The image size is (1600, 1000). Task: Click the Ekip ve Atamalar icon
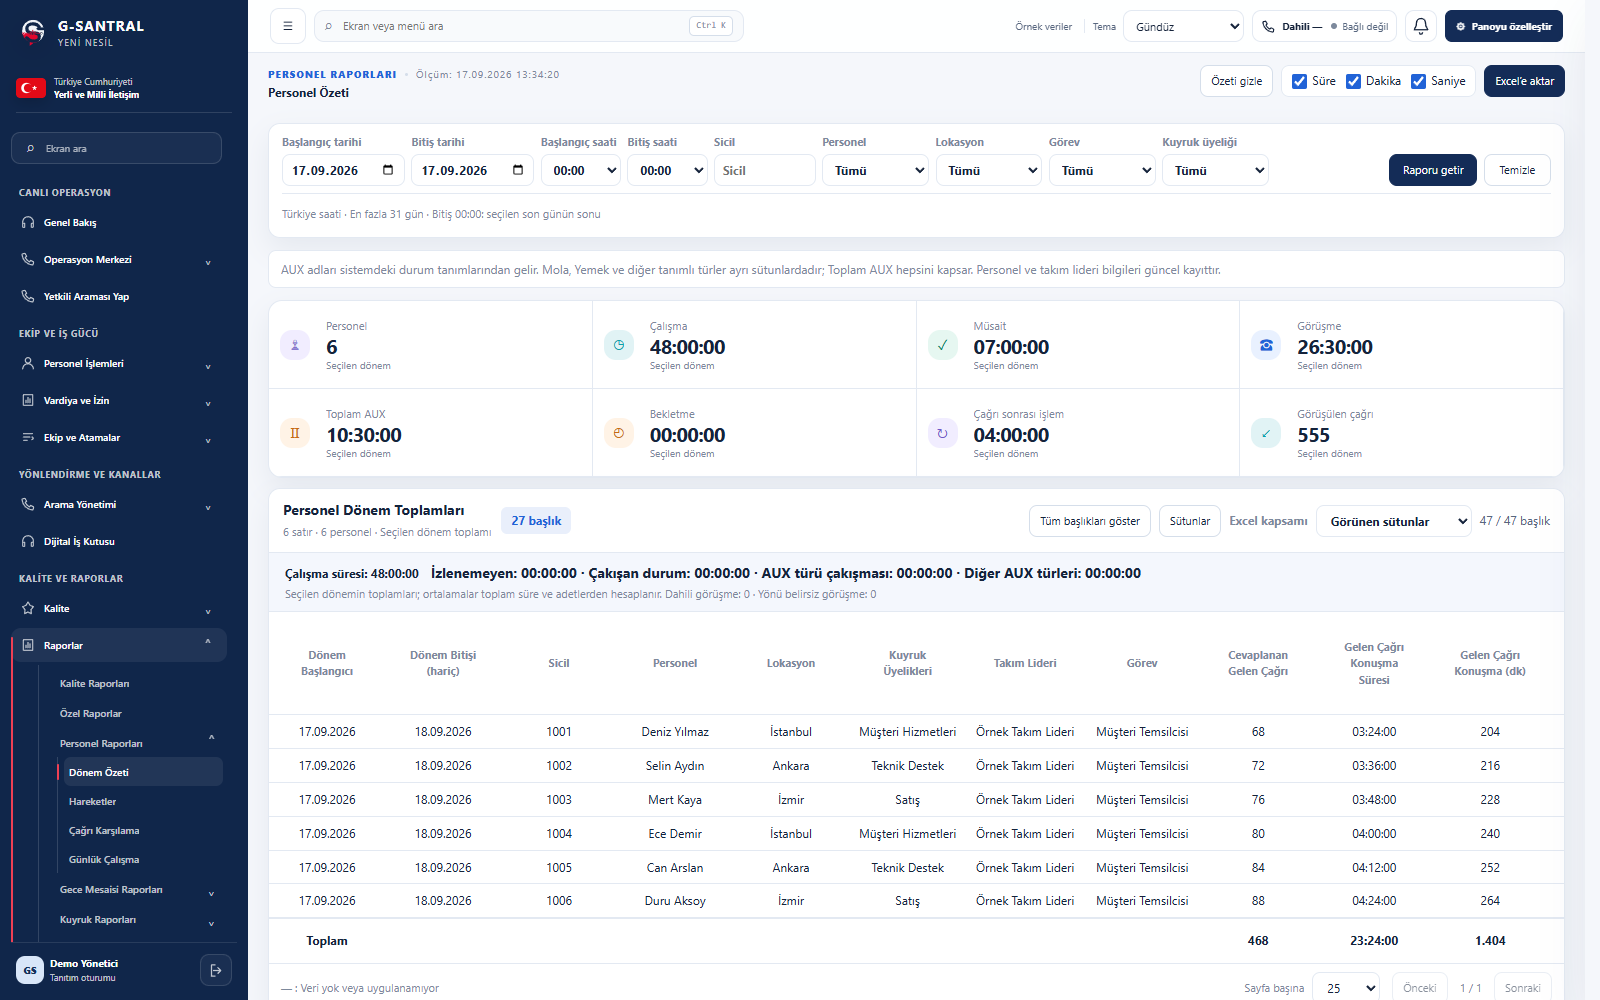pos(28,437)
